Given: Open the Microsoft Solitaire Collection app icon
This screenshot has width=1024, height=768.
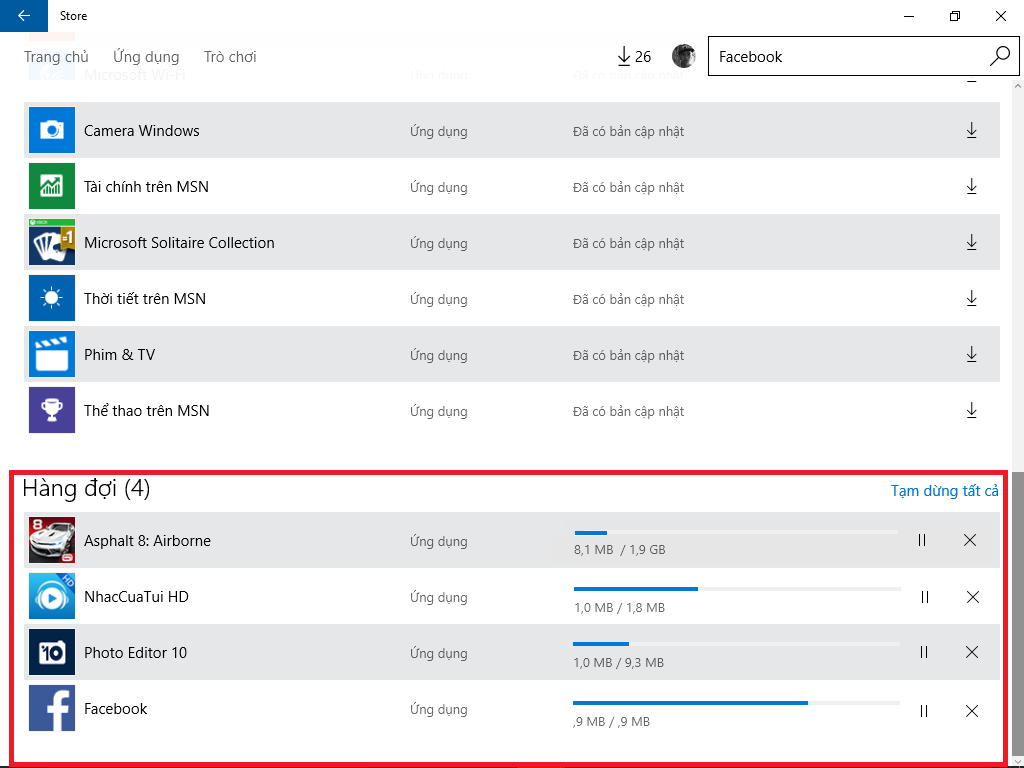Looking at the screenshot, I should (52, 242).
